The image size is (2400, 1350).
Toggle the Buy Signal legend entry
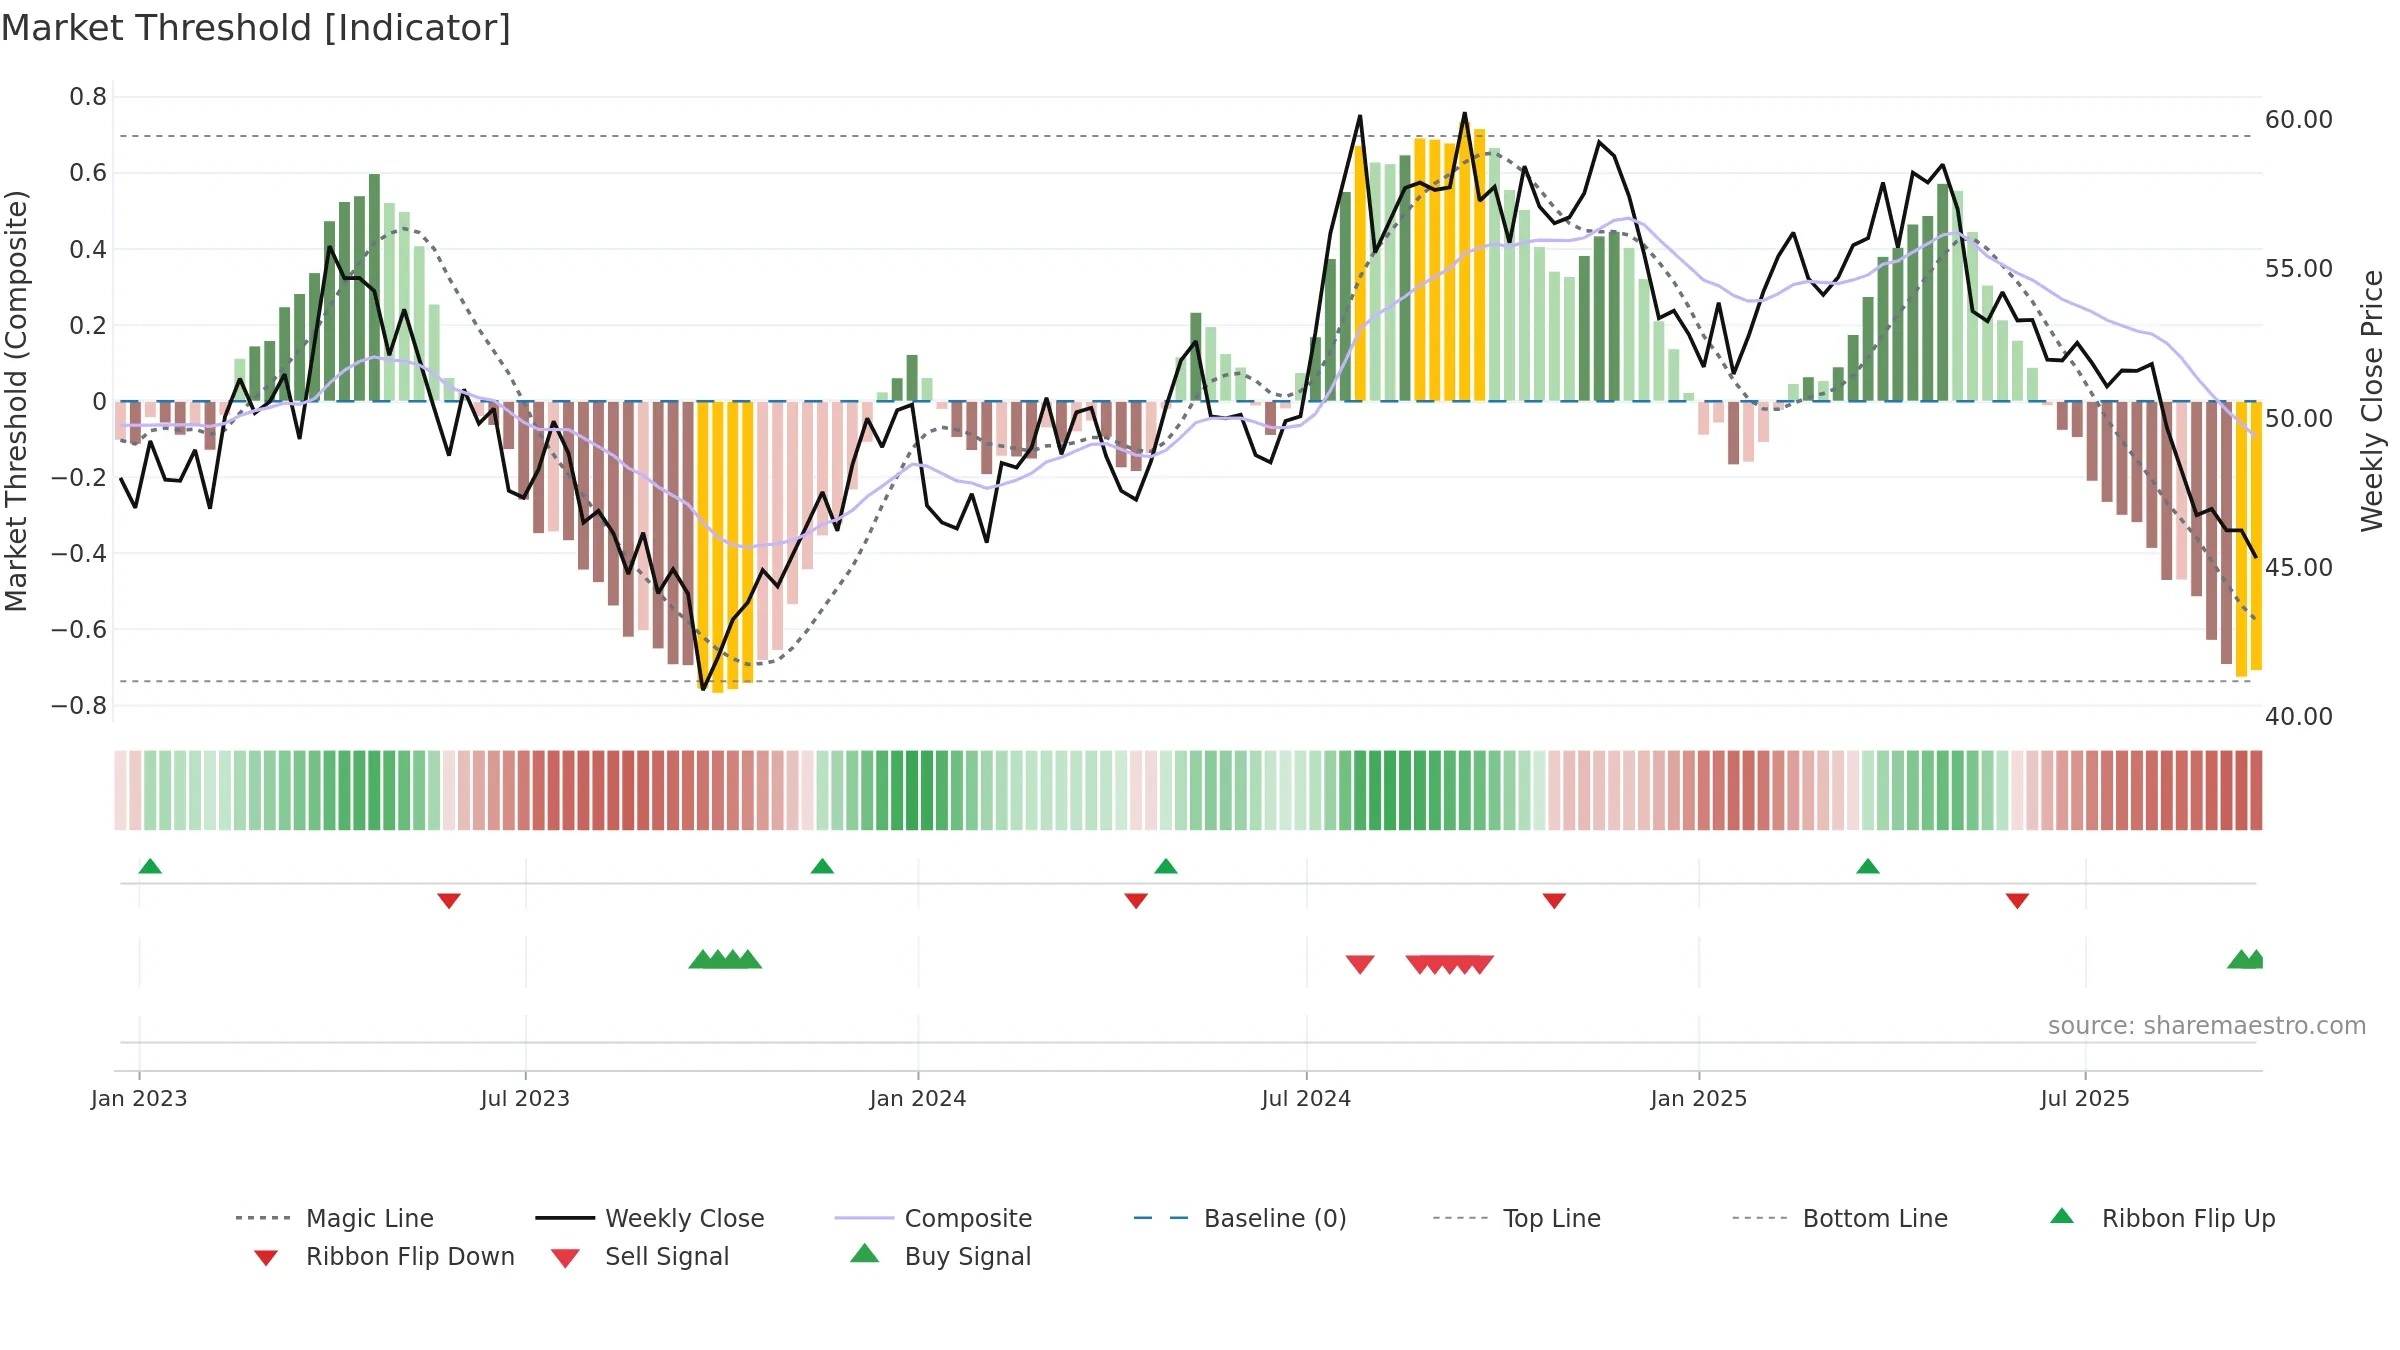pos(940,1256)
